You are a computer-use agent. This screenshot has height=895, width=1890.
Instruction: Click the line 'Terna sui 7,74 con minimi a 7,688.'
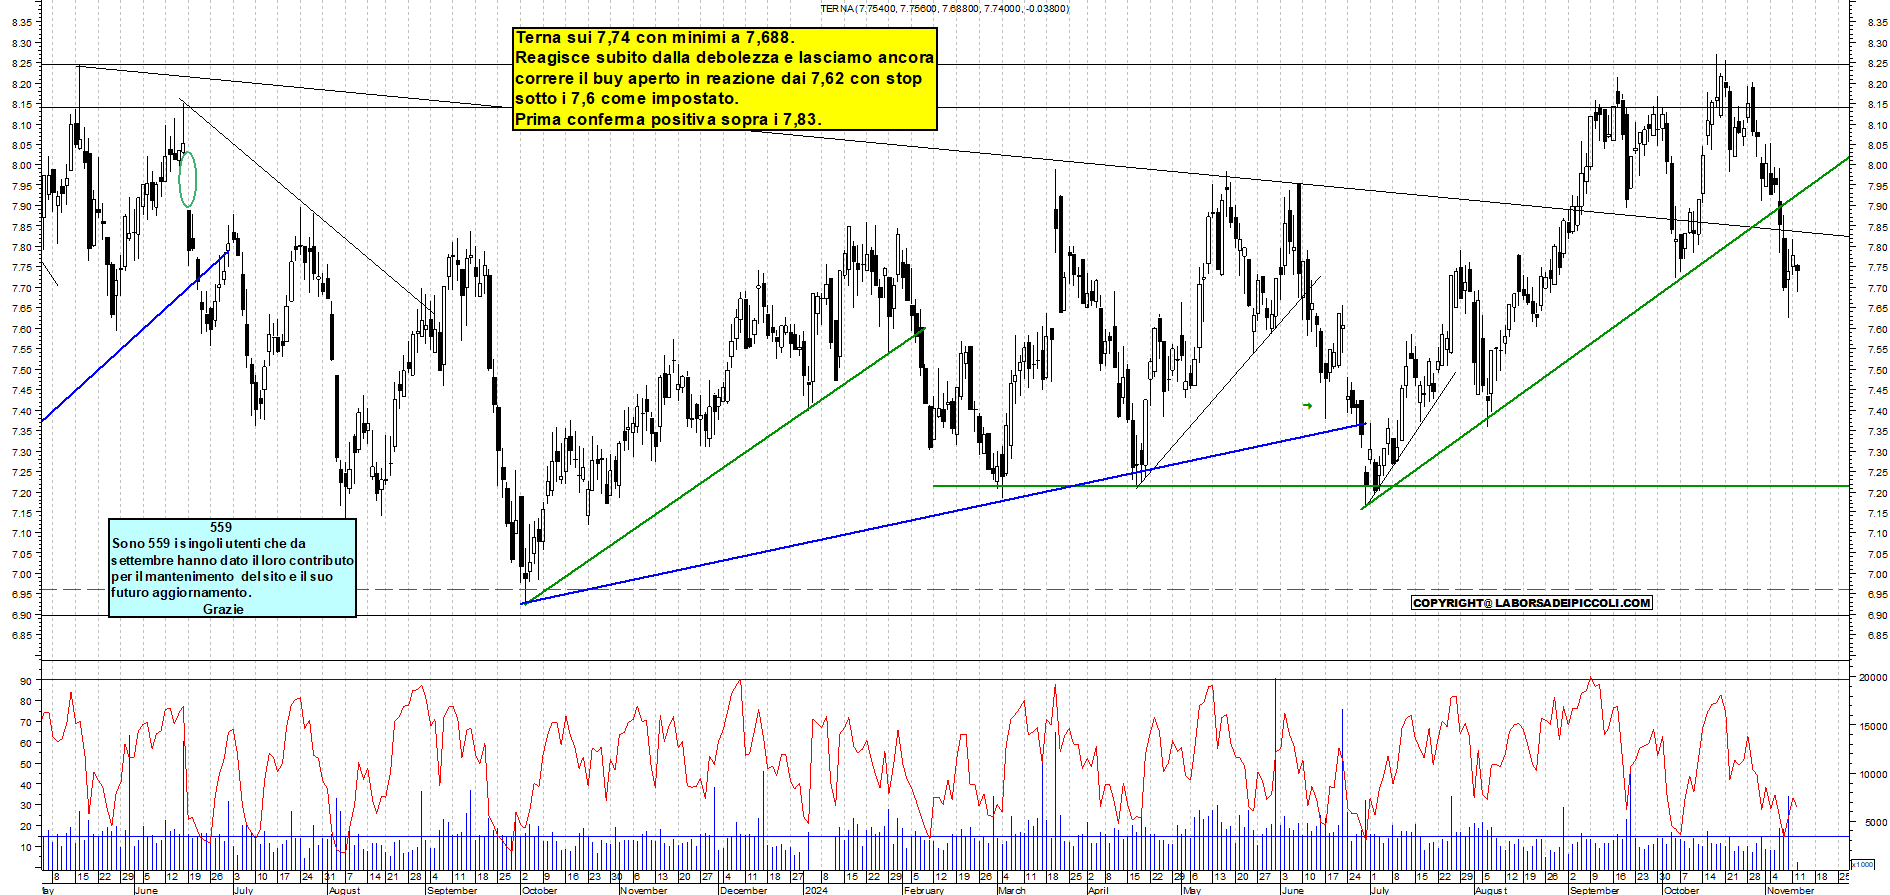pos(654,38)
